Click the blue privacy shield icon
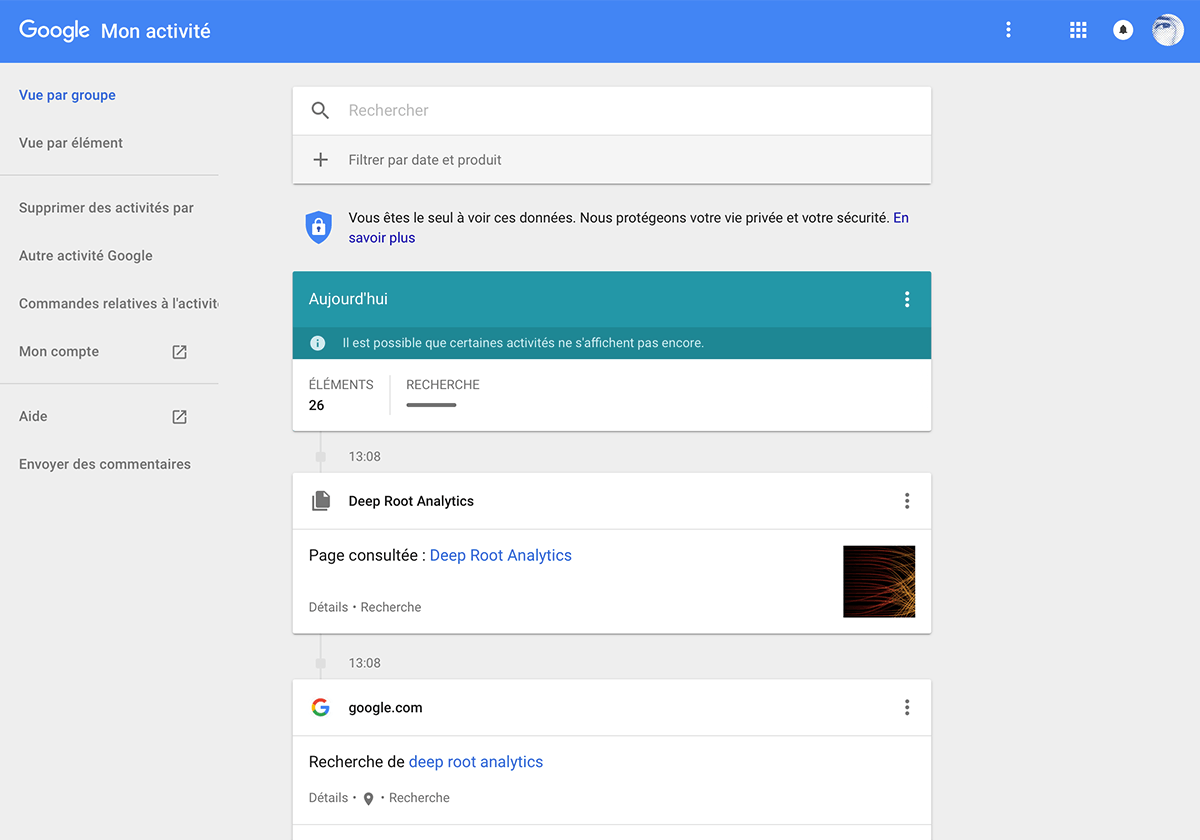1200x840 pixels. click(318, 227)
